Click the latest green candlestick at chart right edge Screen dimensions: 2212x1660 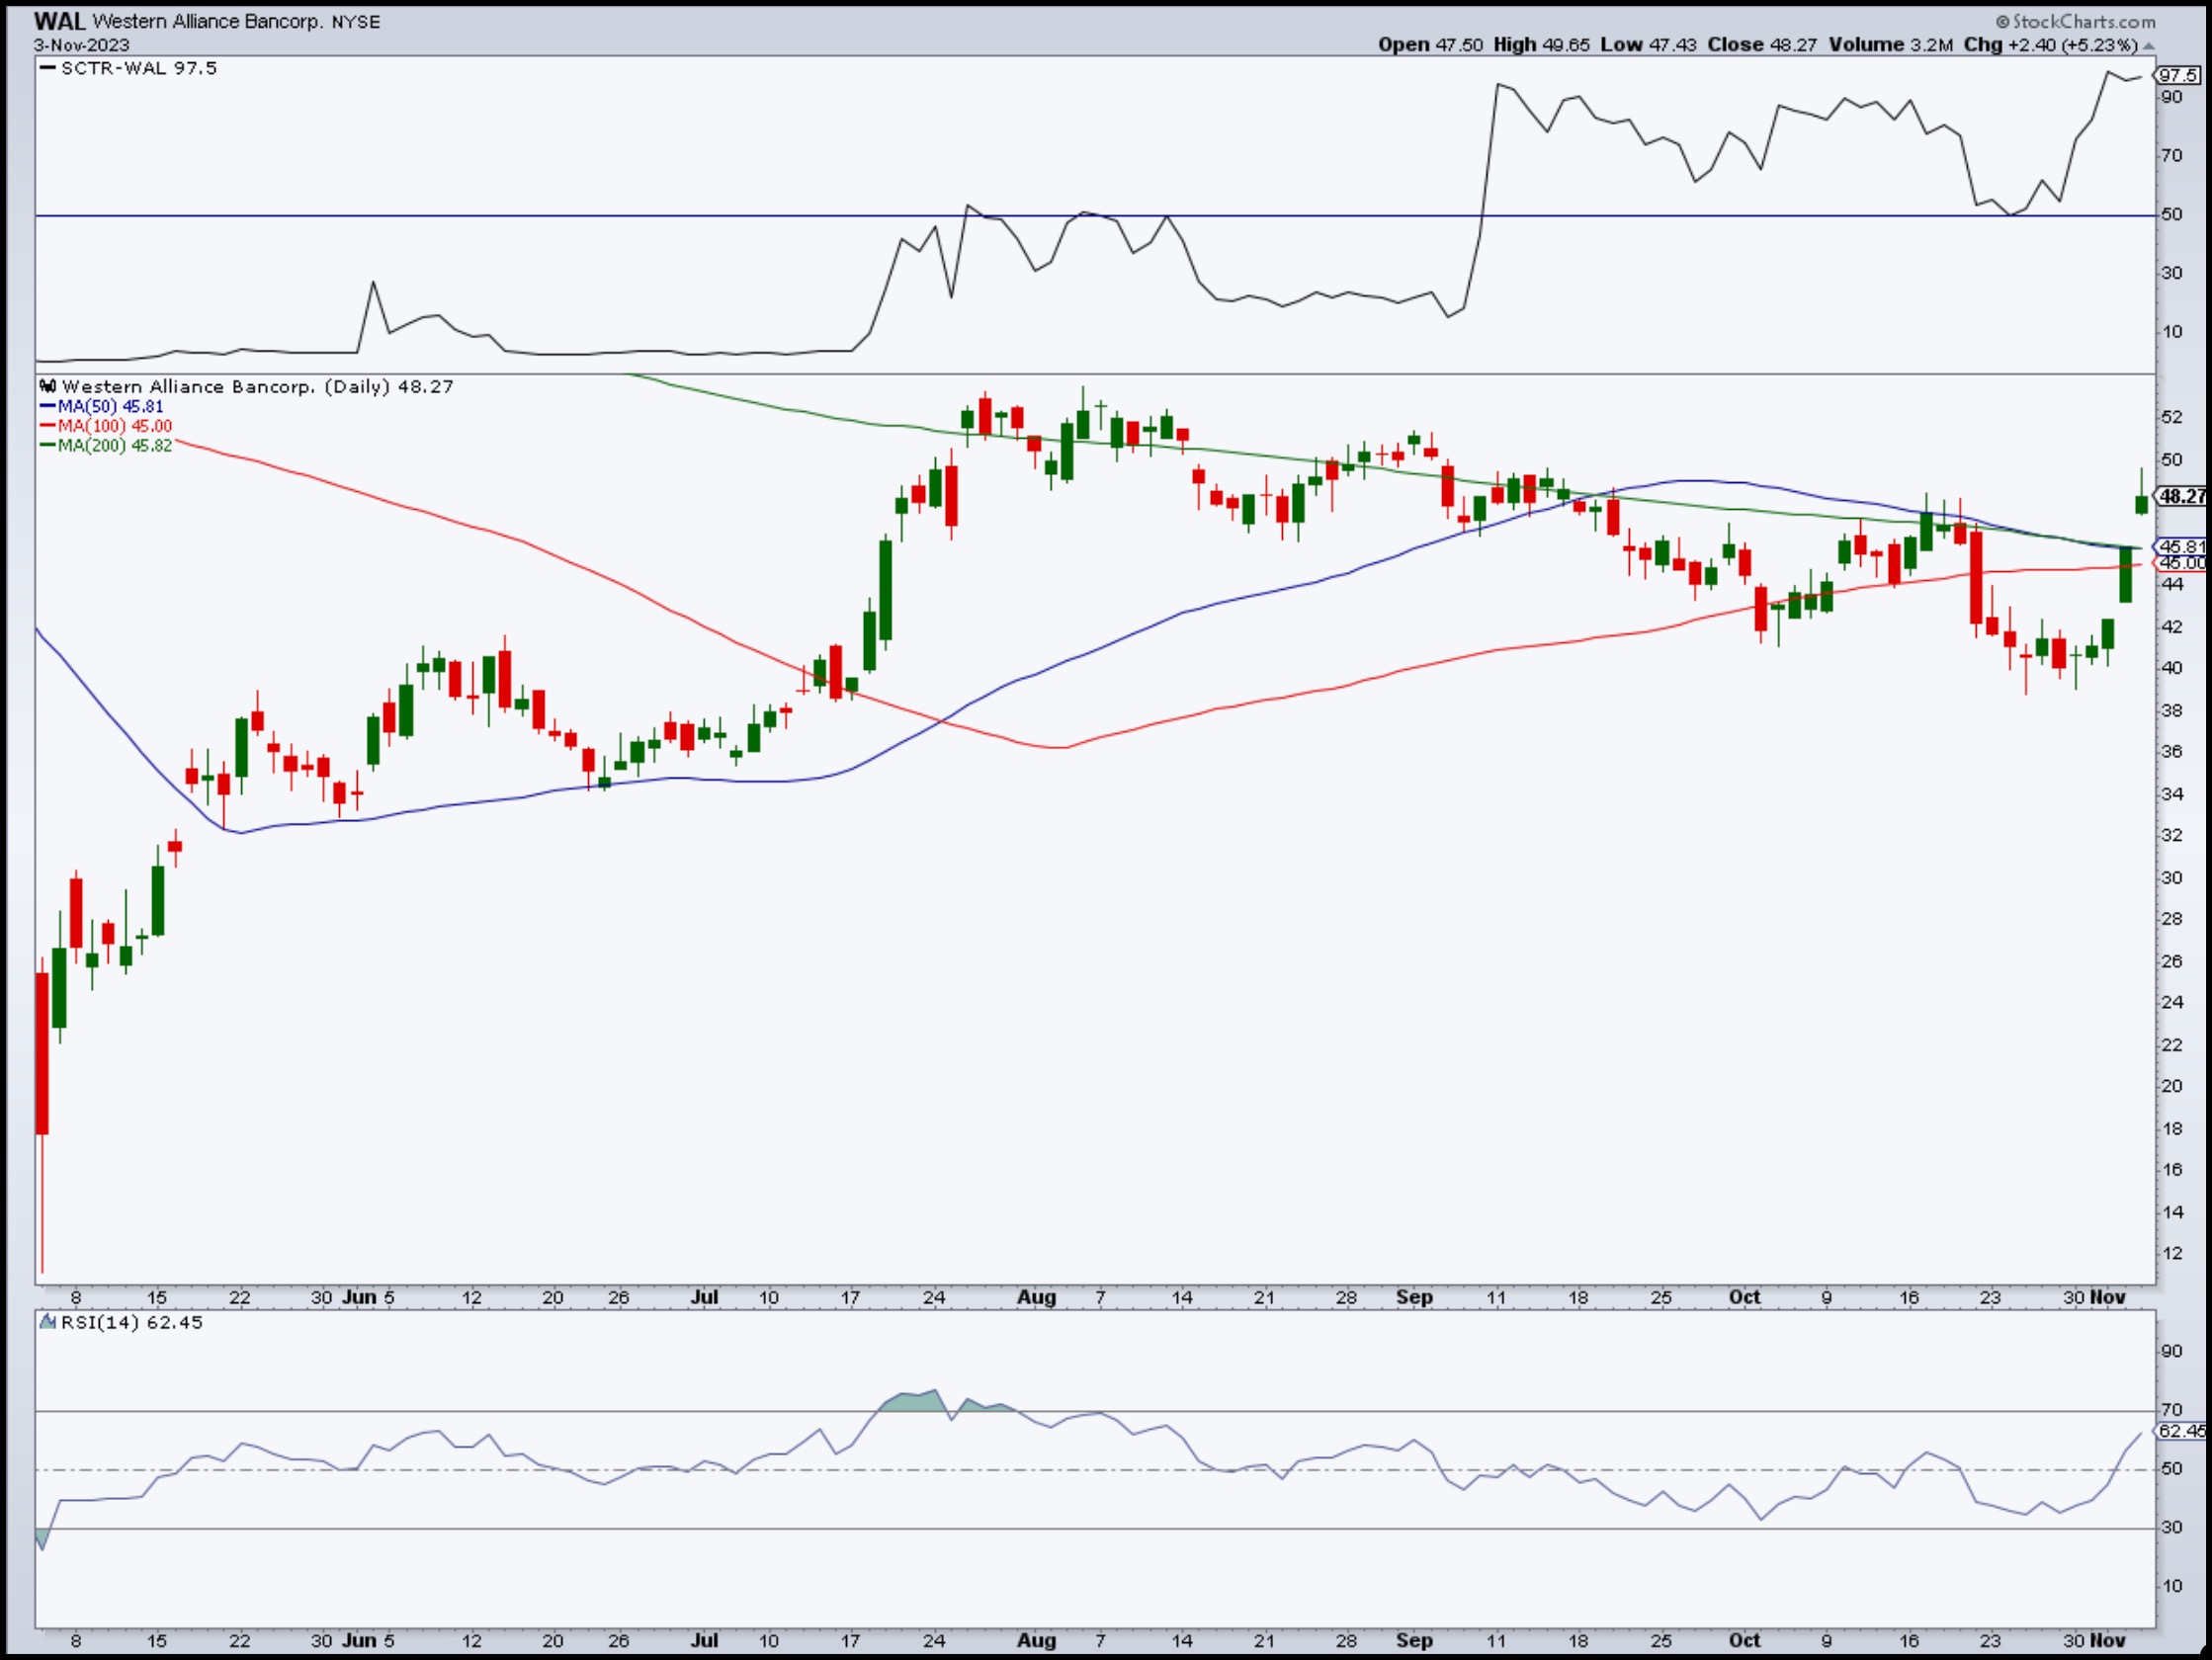click(x=2141, y=504)
